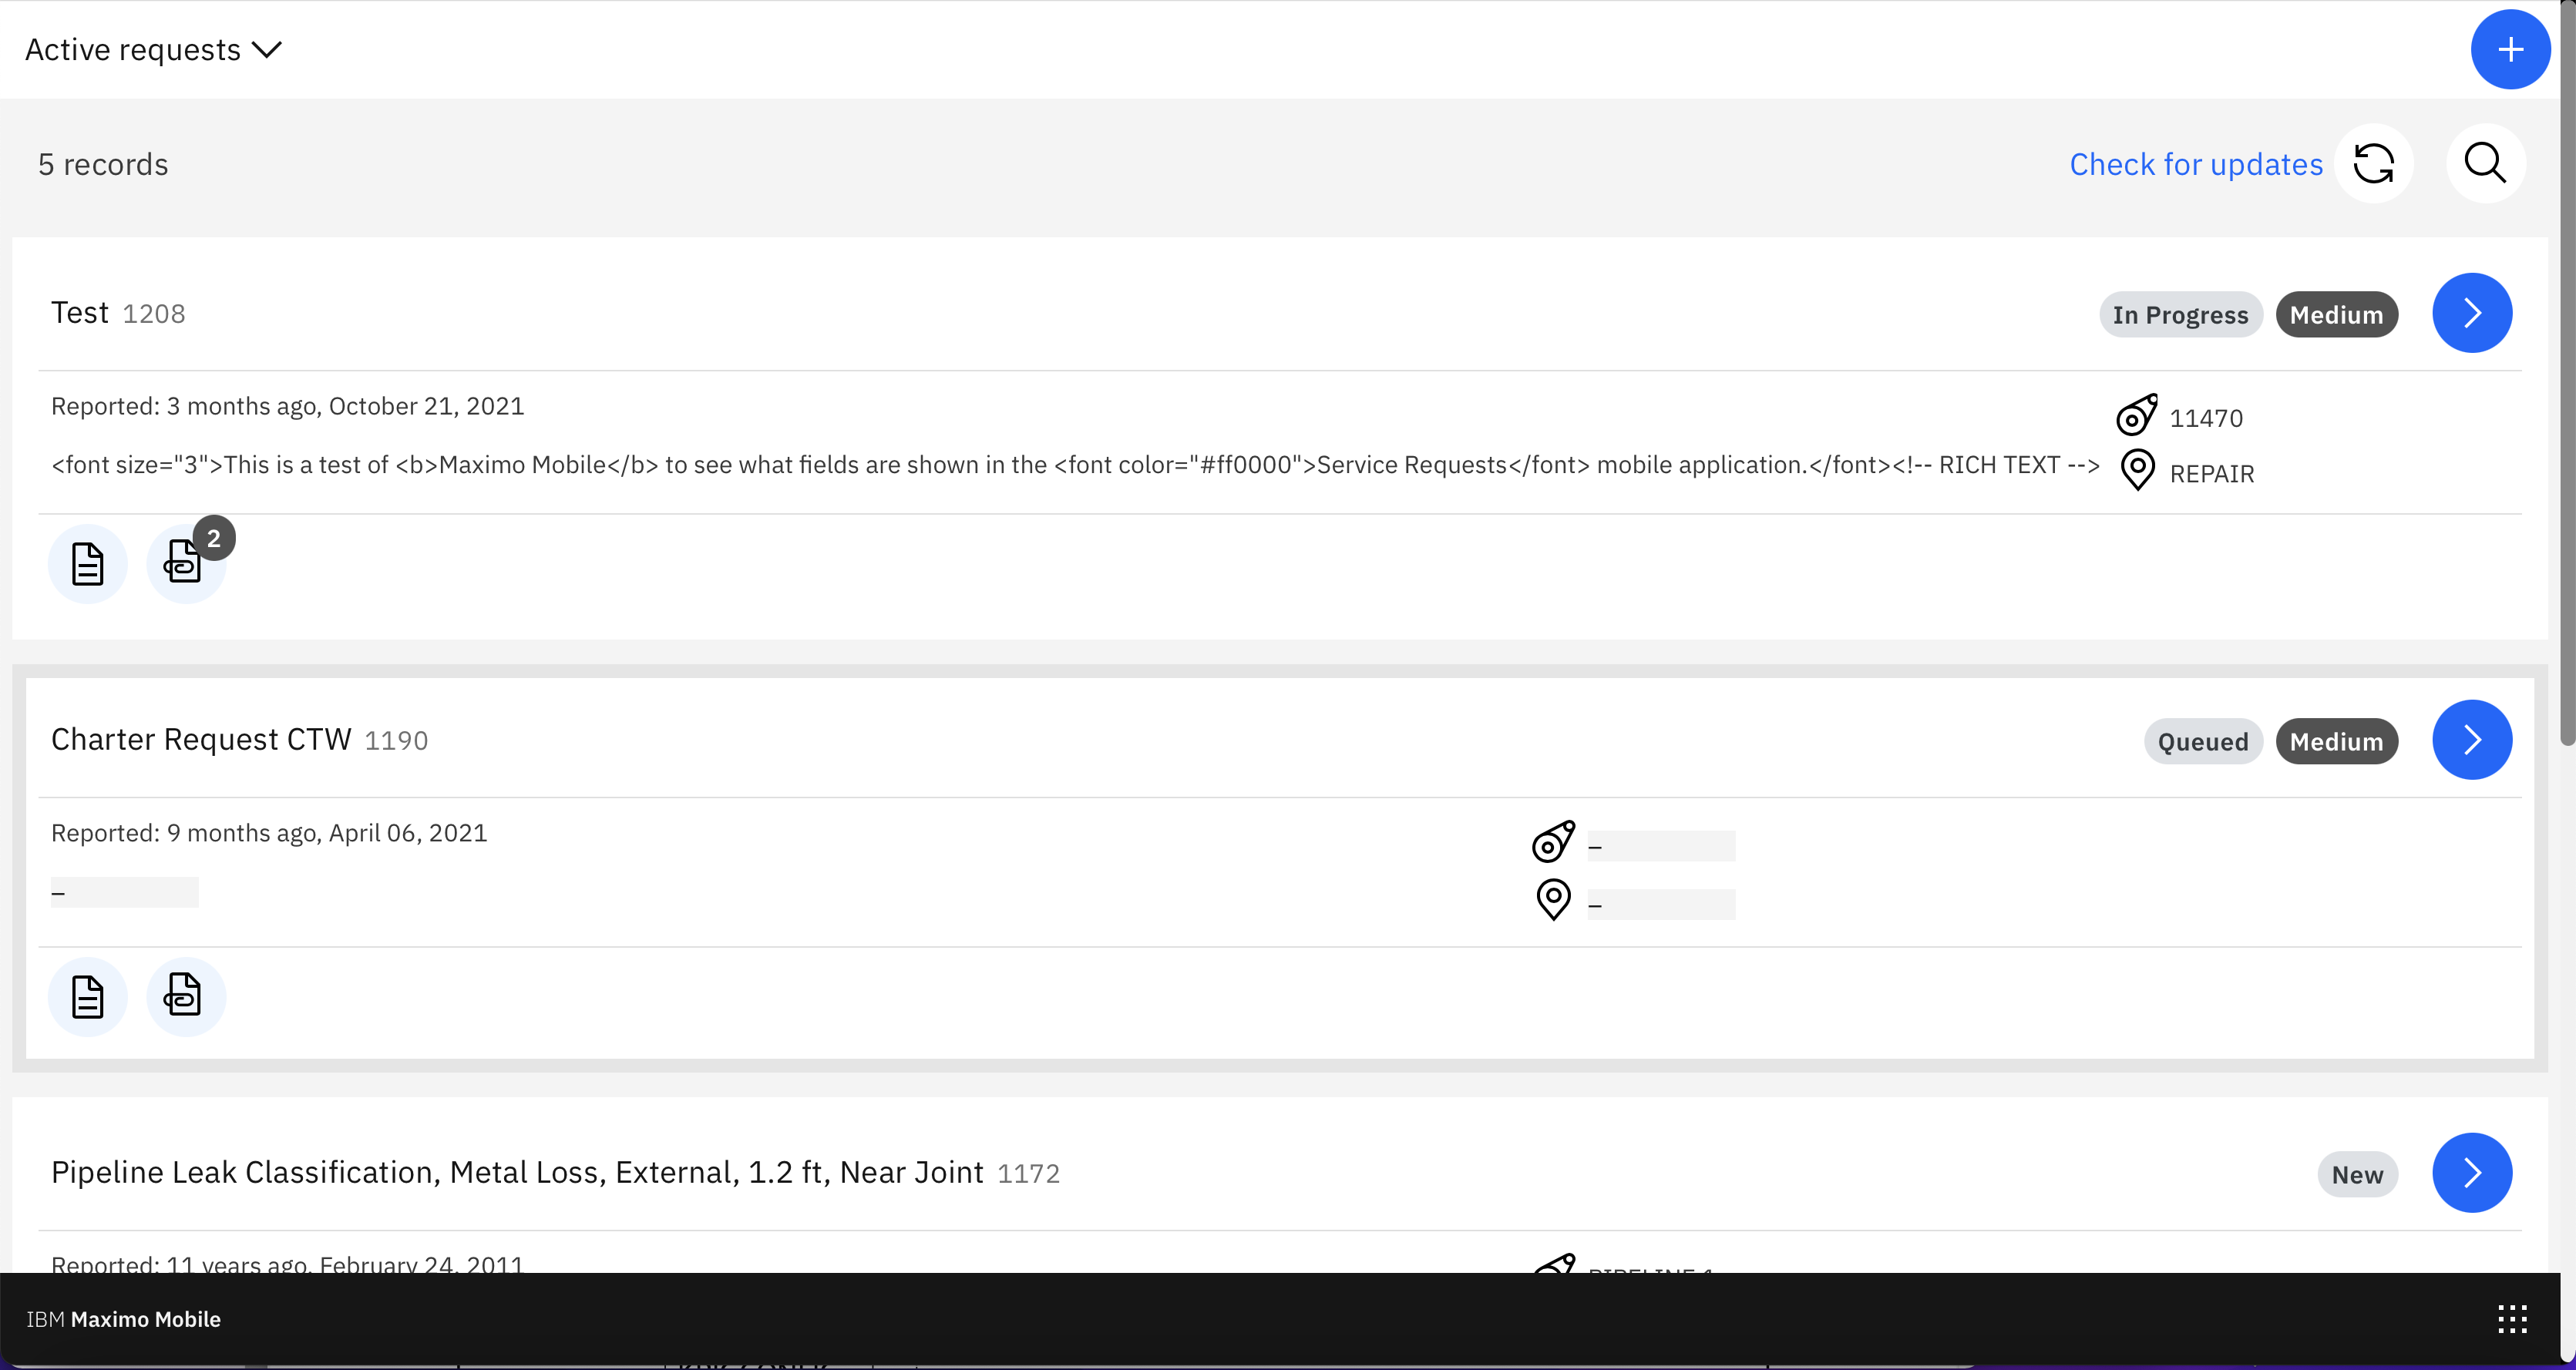Click Check for updates link
This screenshot has width=2576, height=1370.
pos(2195,164)
